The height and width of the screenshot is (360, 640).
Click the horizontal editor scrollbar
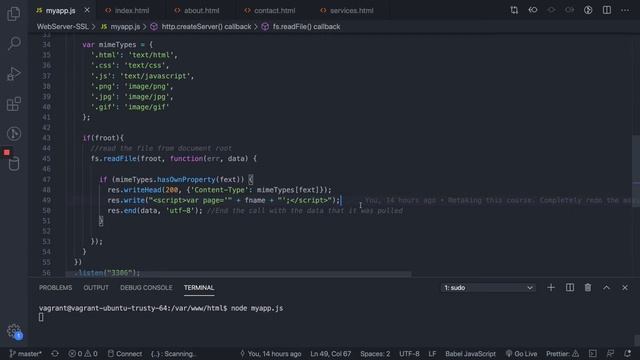(x=238, y=274)
